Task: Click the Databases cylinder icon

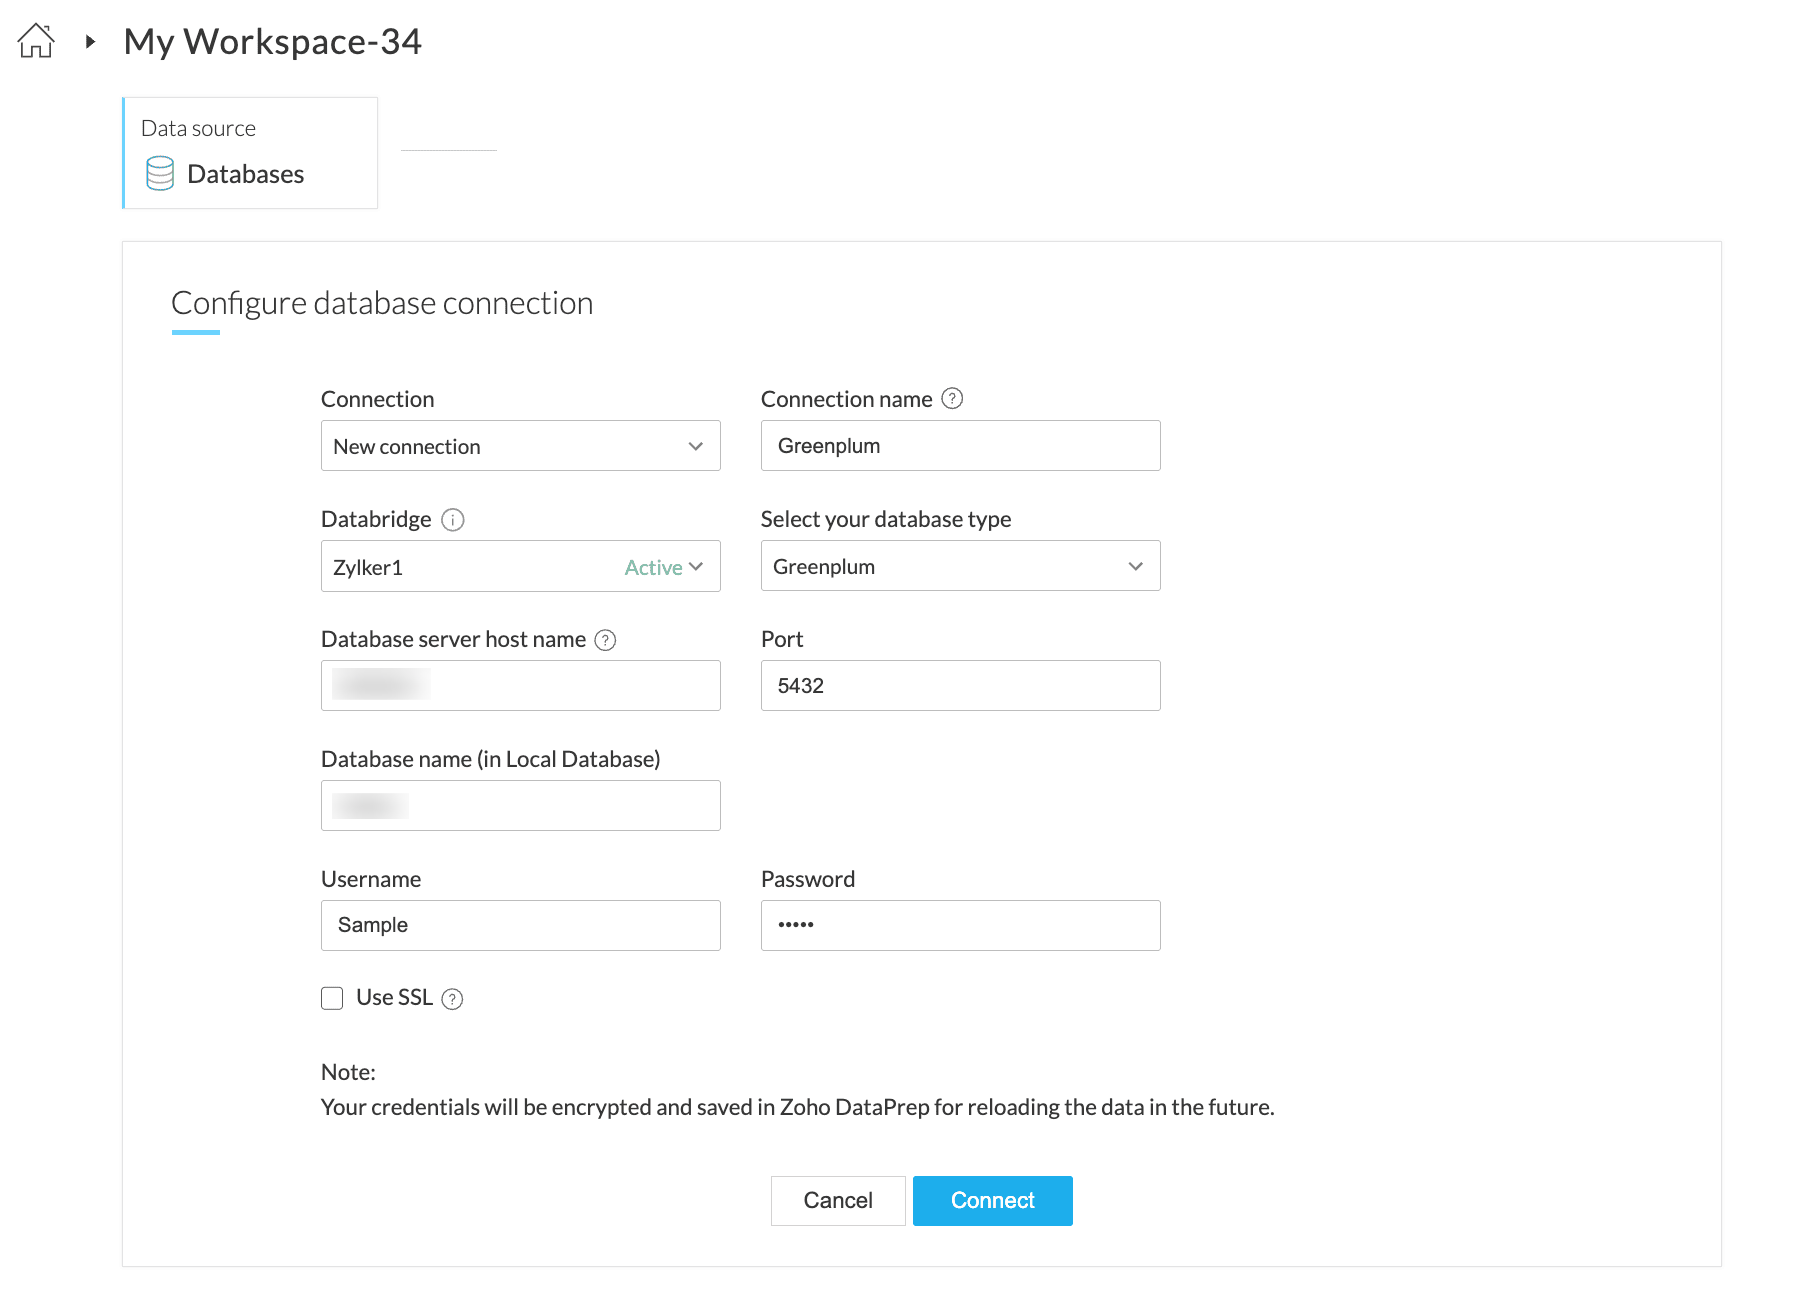Action: [x=160, y=173]
